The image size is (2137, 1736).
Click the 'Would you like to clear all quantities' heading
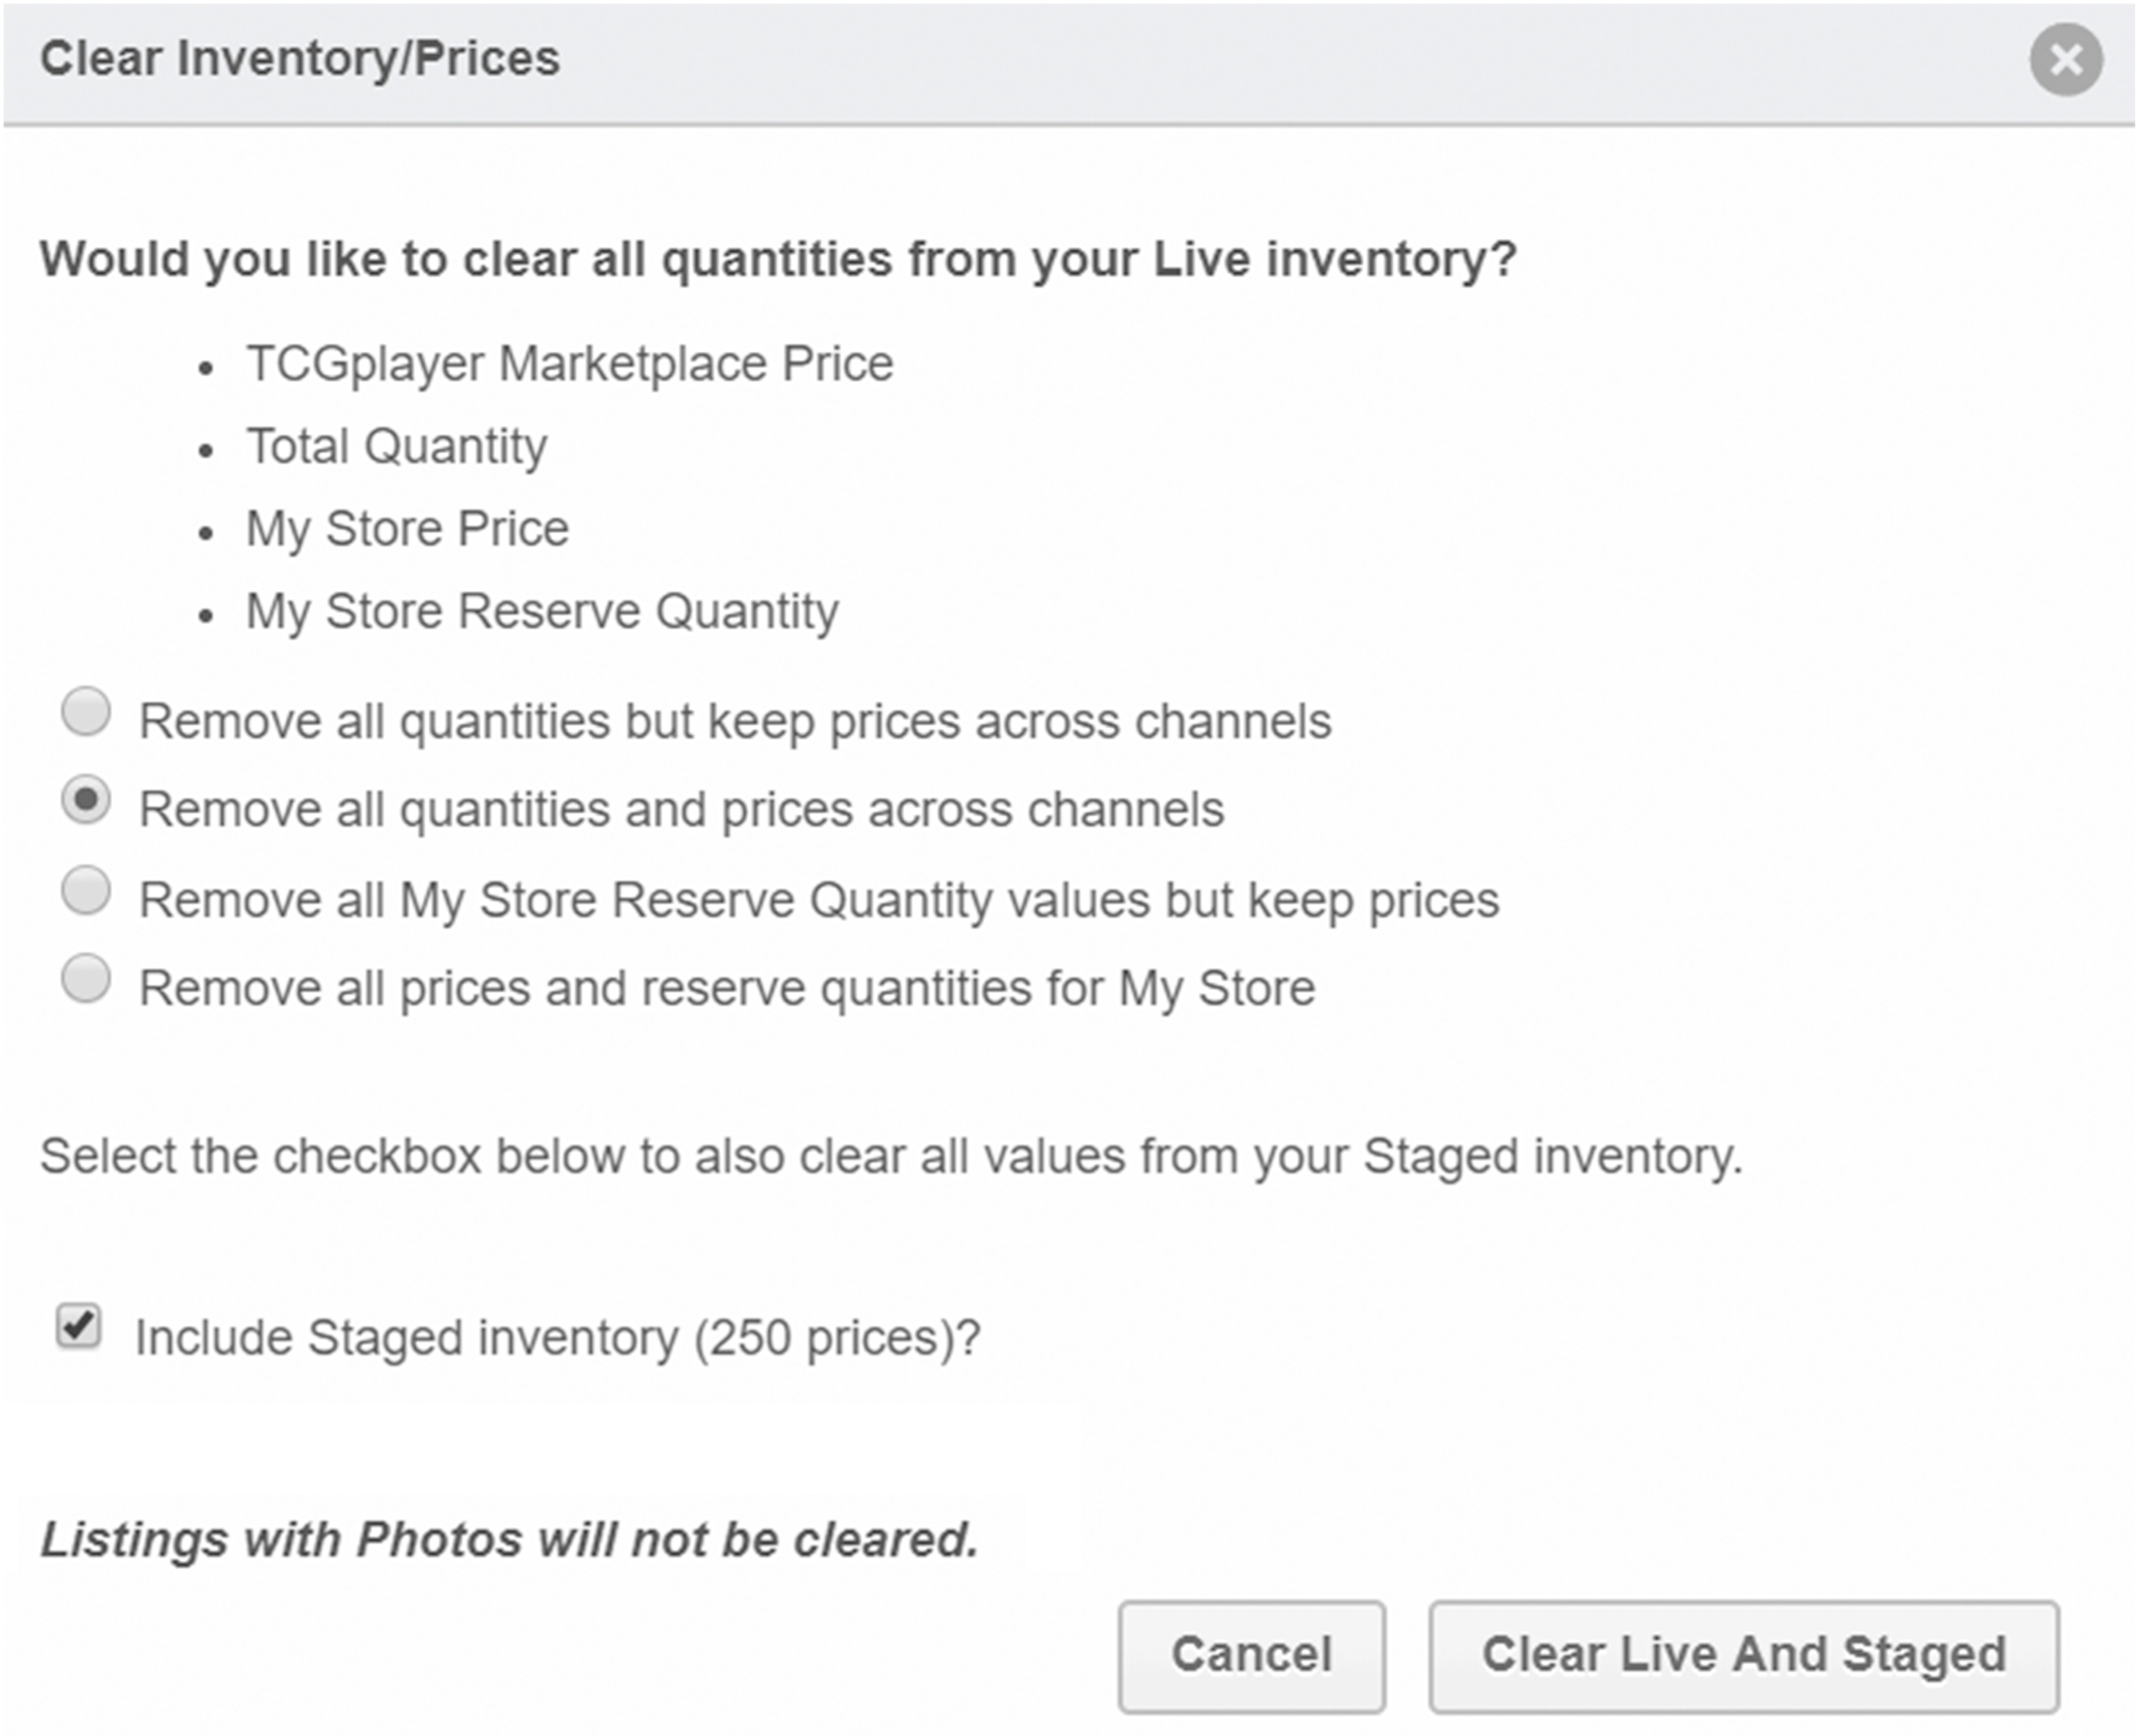coord(778,260)
